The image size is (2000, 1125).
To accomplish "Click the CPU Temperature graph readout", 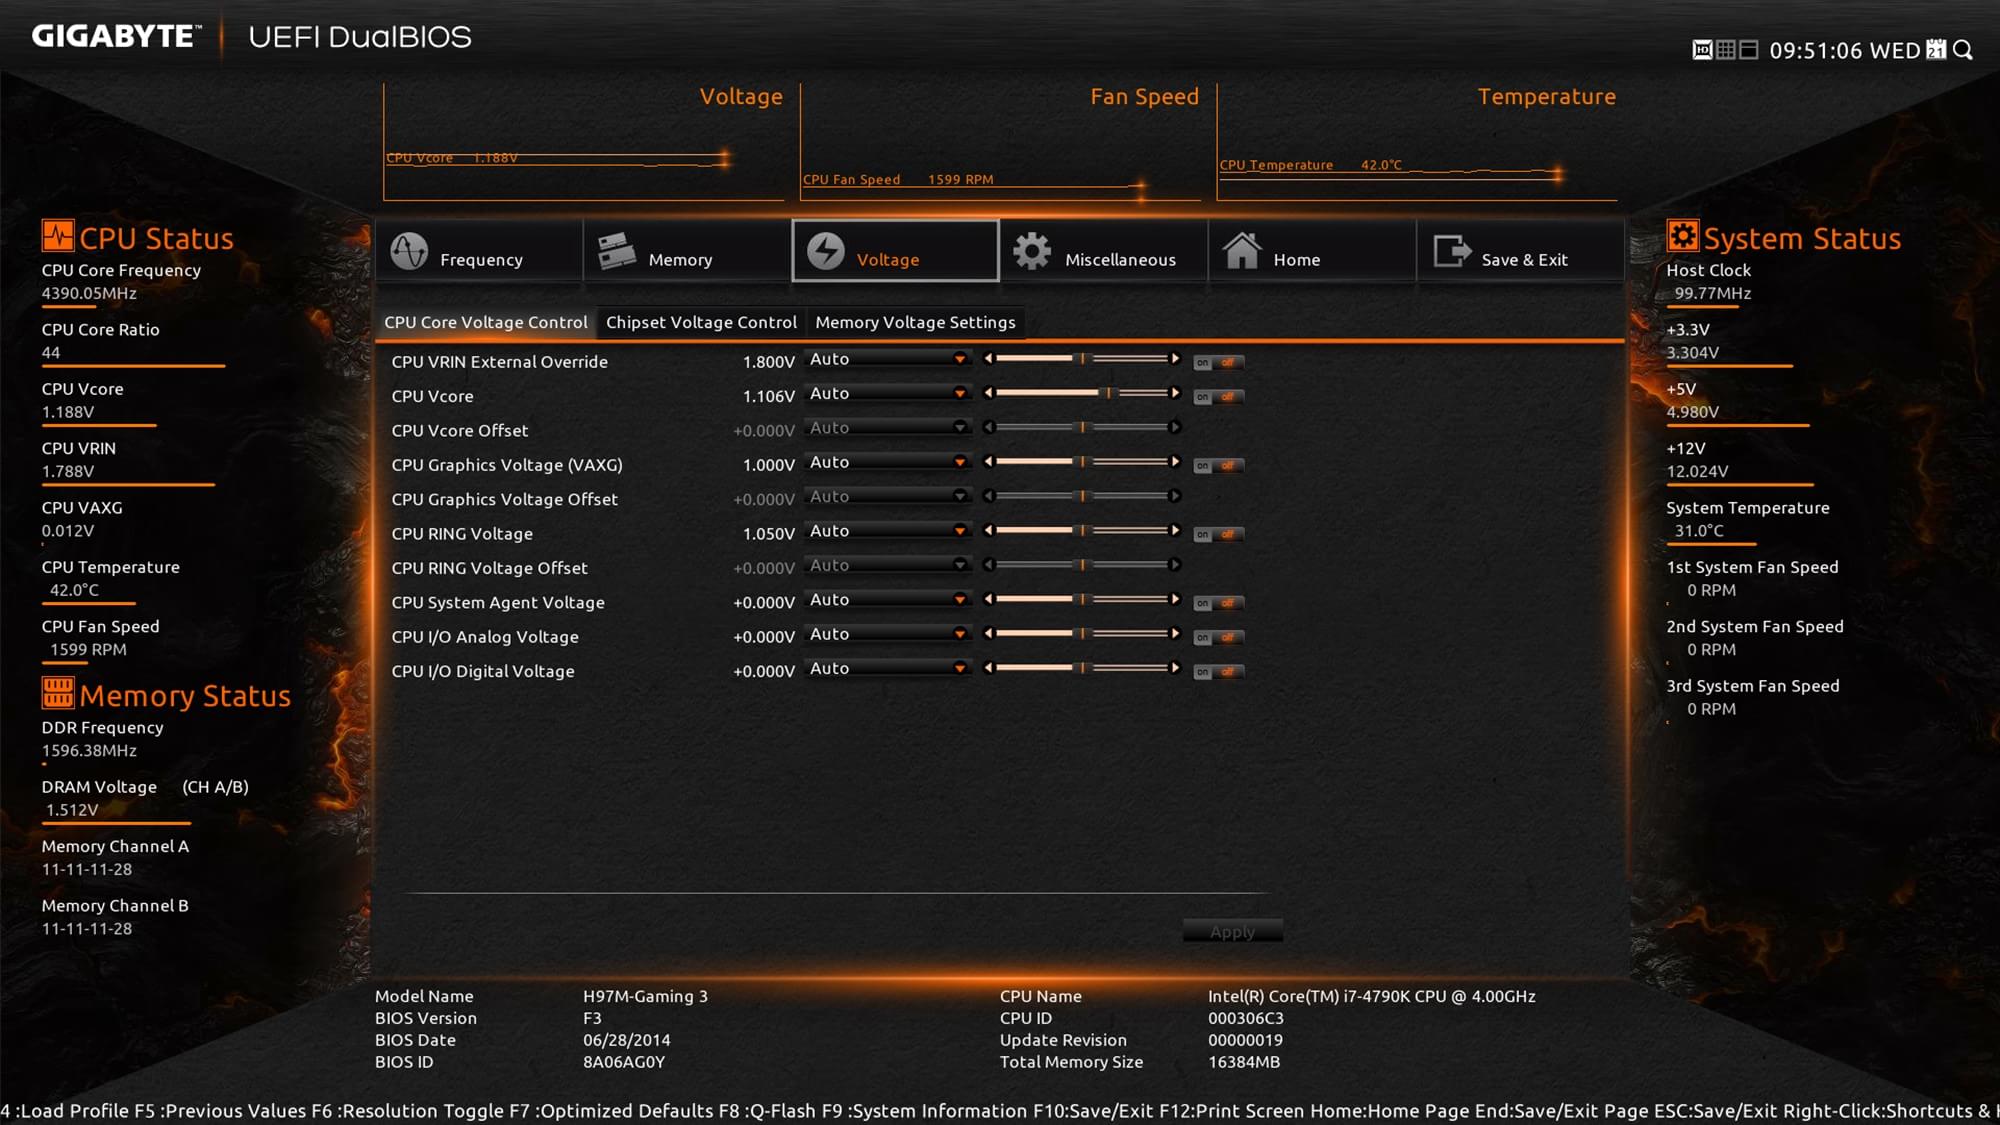I will pos(1310,165).
